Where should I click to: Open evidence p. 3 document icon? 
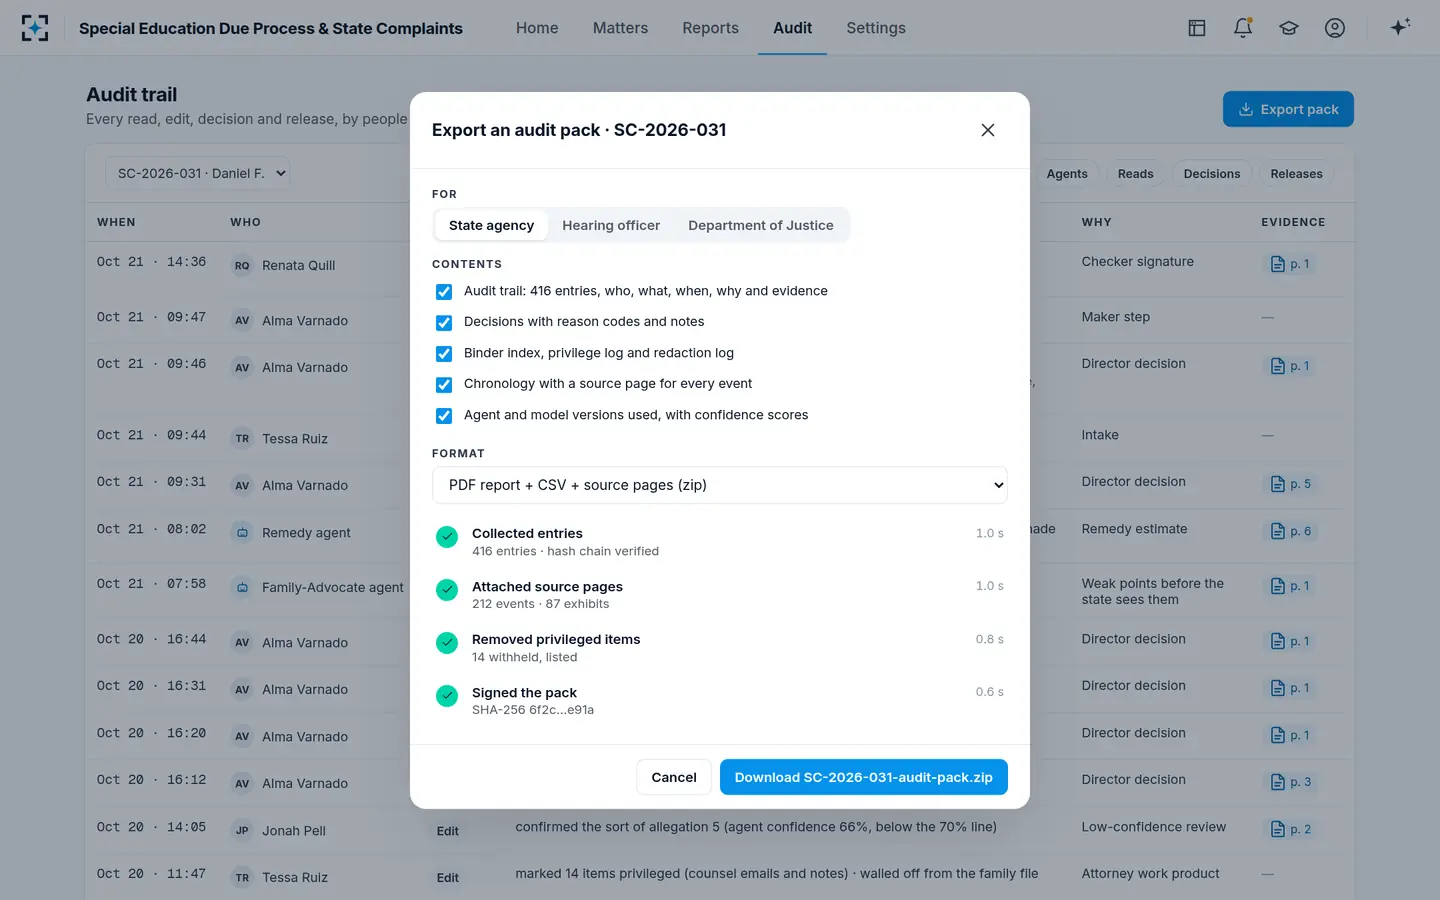pyautogui.click(x=1290, y=782)
